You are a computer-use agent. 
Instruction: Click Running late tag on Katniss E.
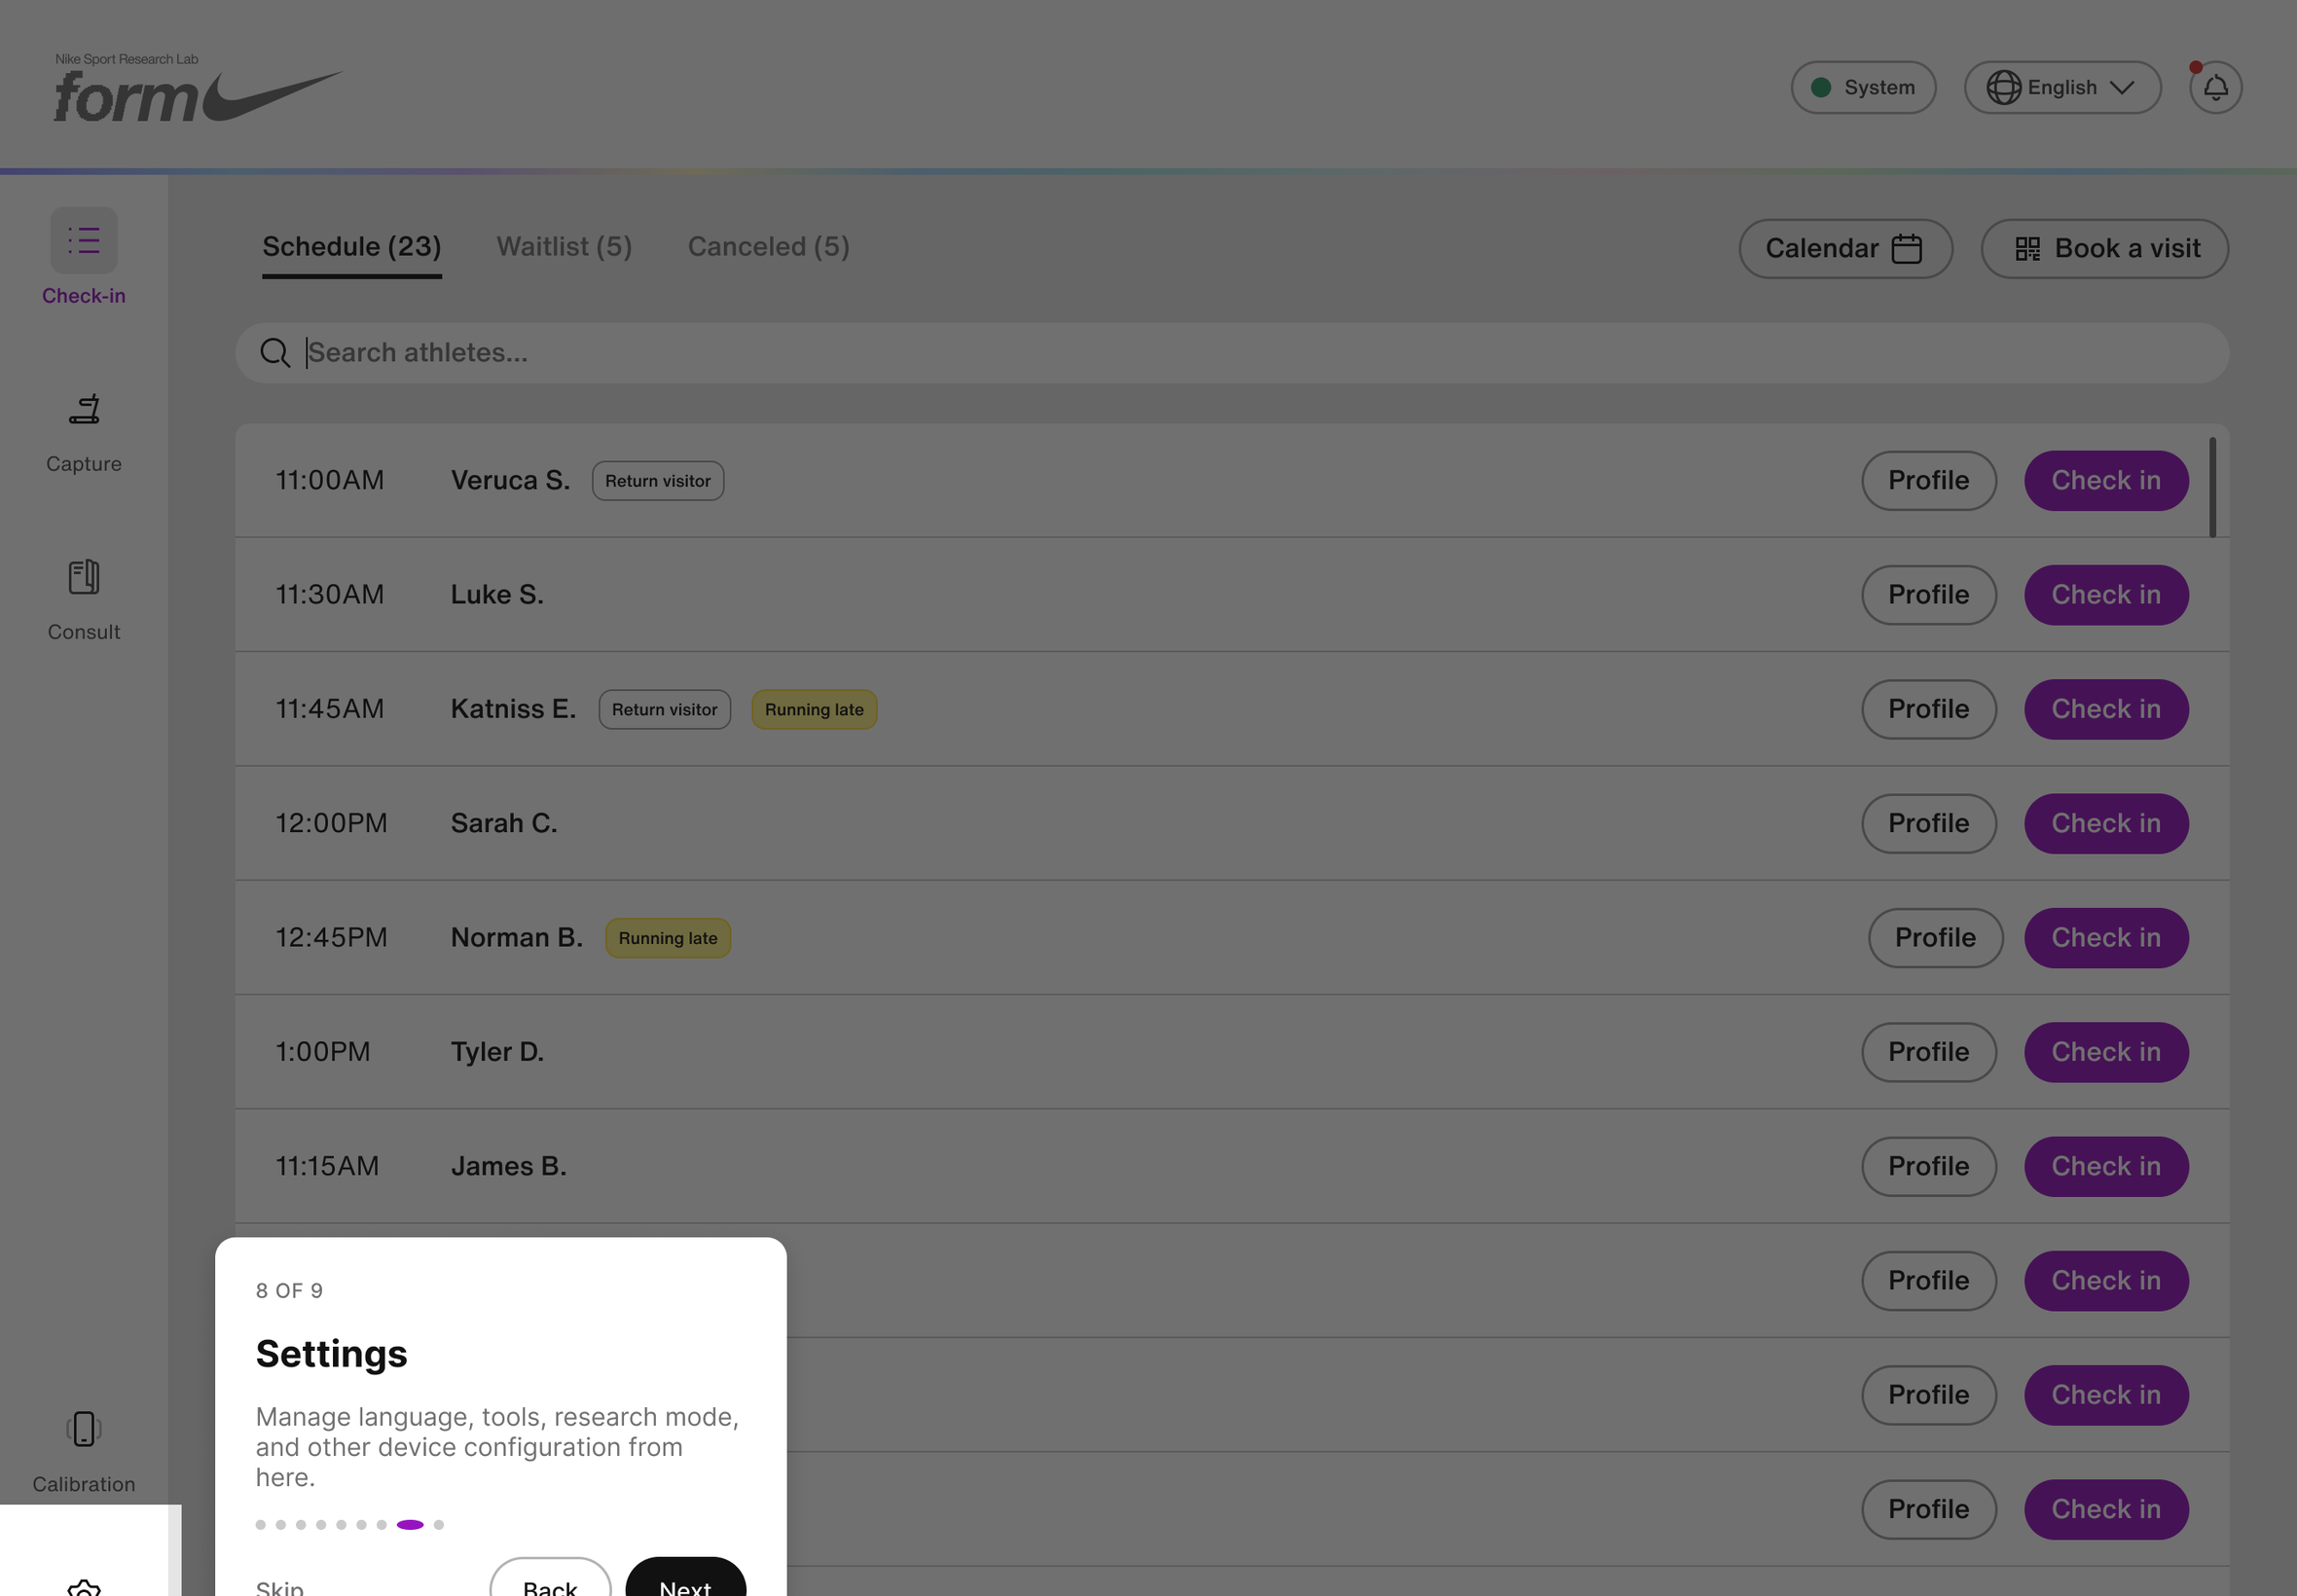tap(814, 710)
